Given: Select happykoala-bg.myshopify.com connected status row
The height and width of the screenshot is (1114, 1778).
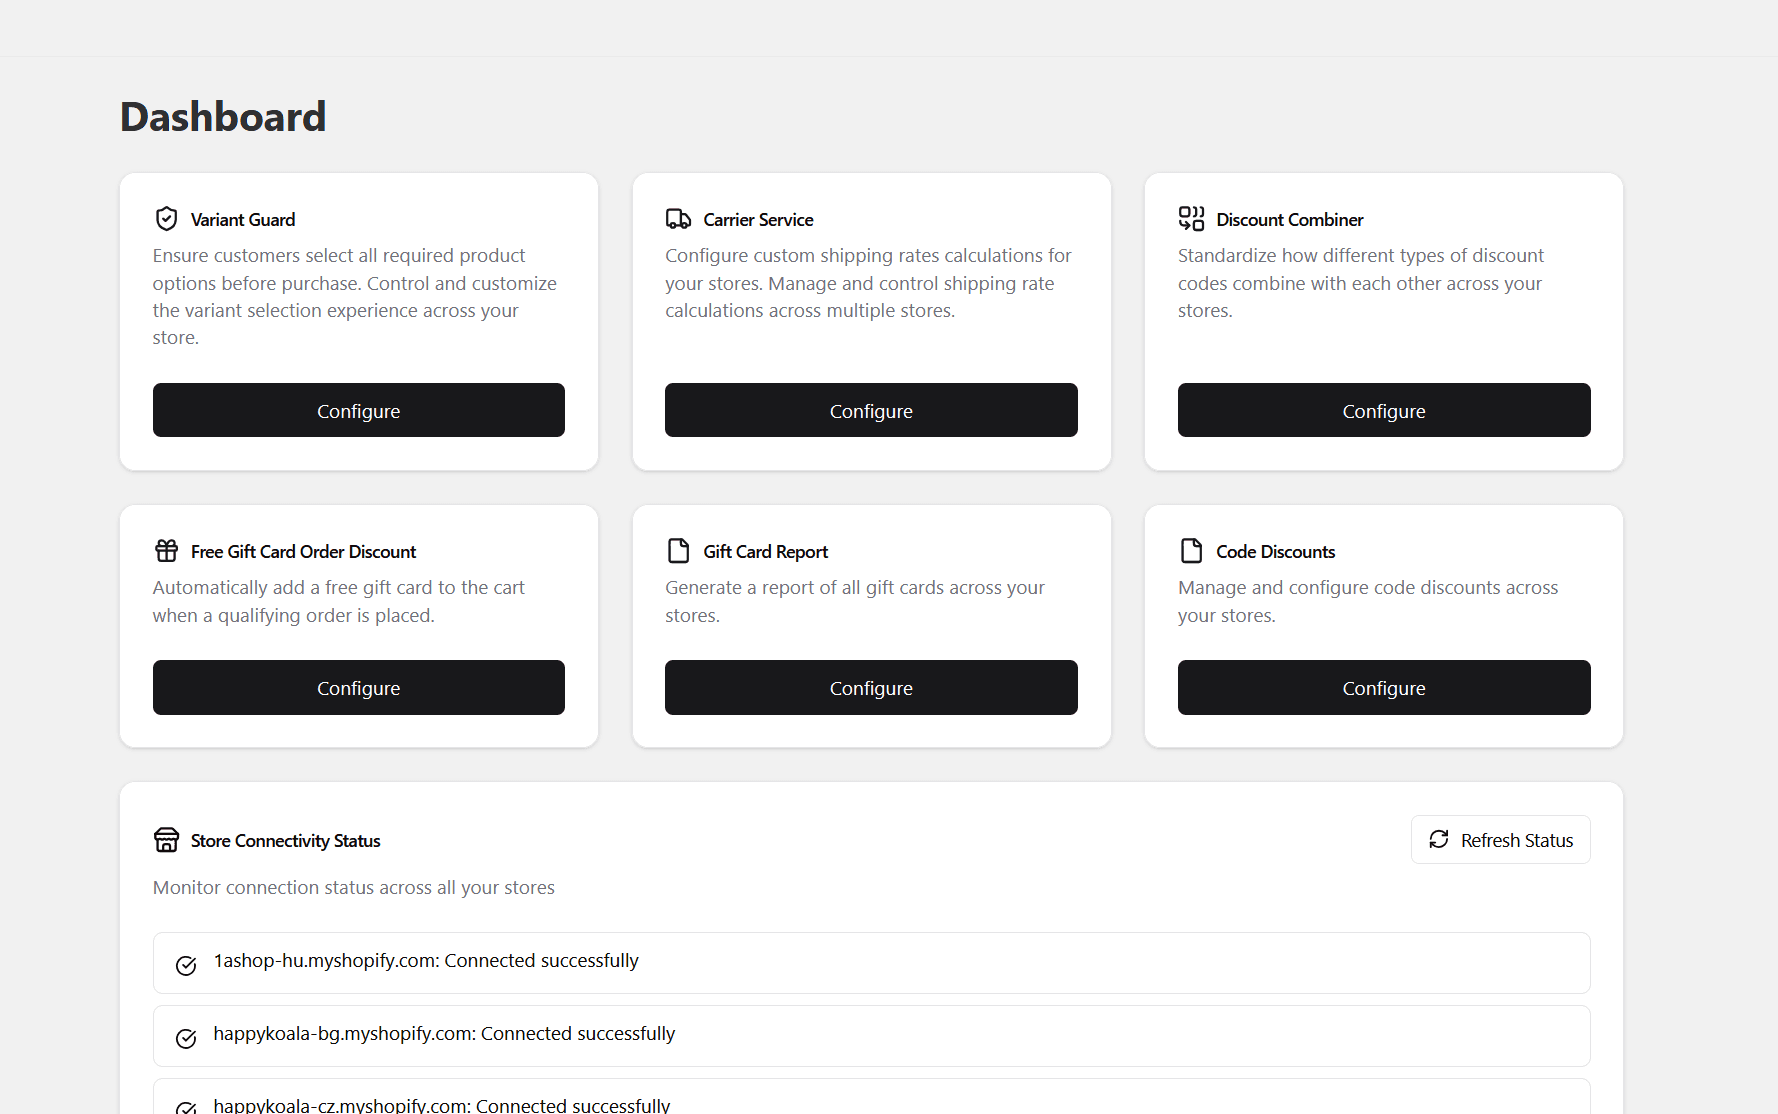Looking at the screenshot, I should point(871,1036).
